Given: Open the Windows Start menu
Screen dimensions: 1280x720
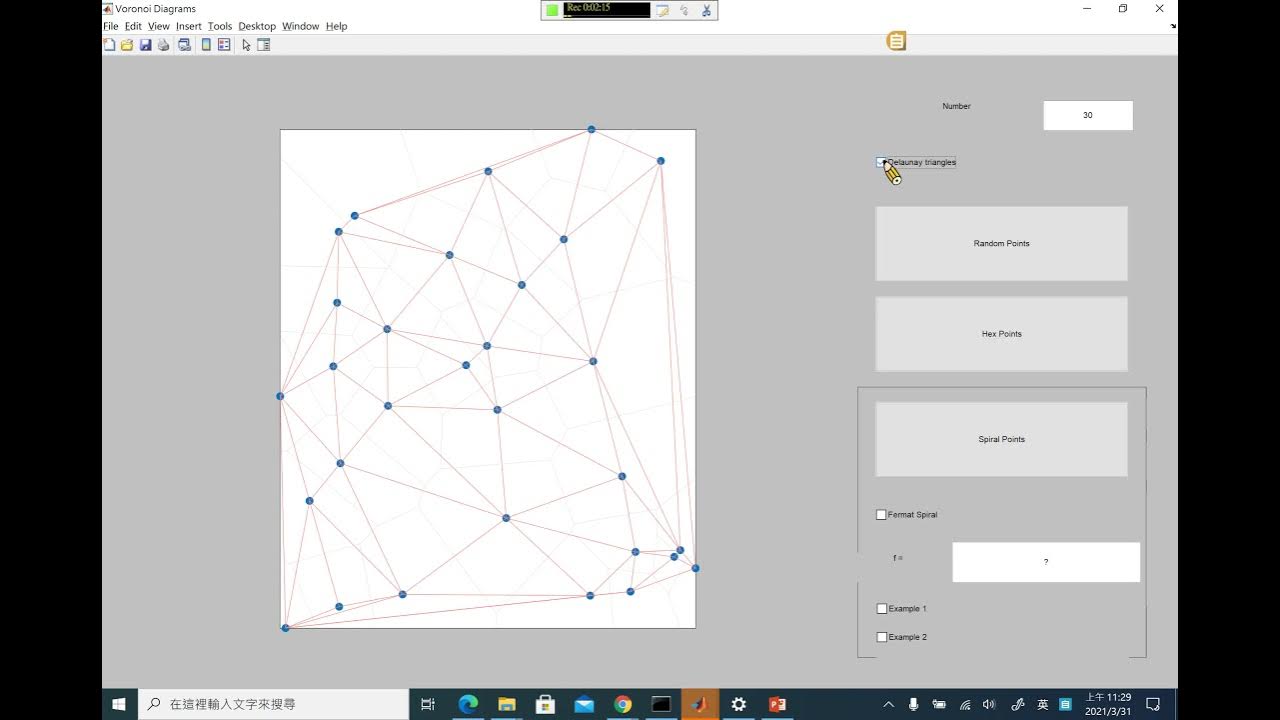Looking at the screenshot, I should pyautogui.click(x=119, y=704).
